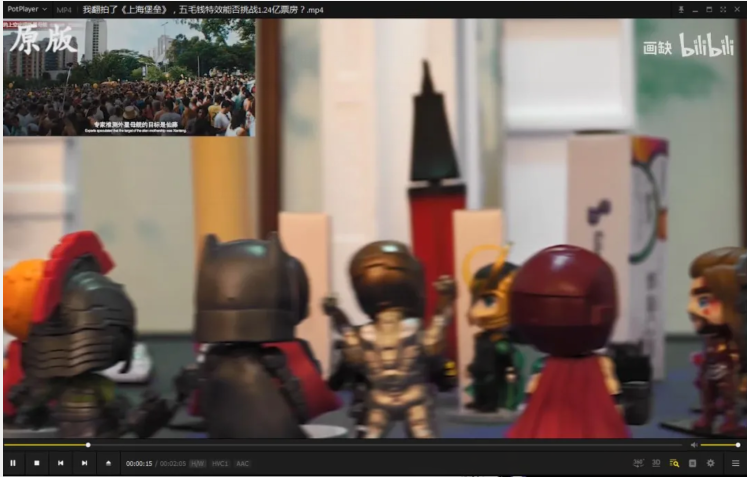The image size is (747, 477).
Task: Click the H/W decoder indicator
Action: click(197, 463)
